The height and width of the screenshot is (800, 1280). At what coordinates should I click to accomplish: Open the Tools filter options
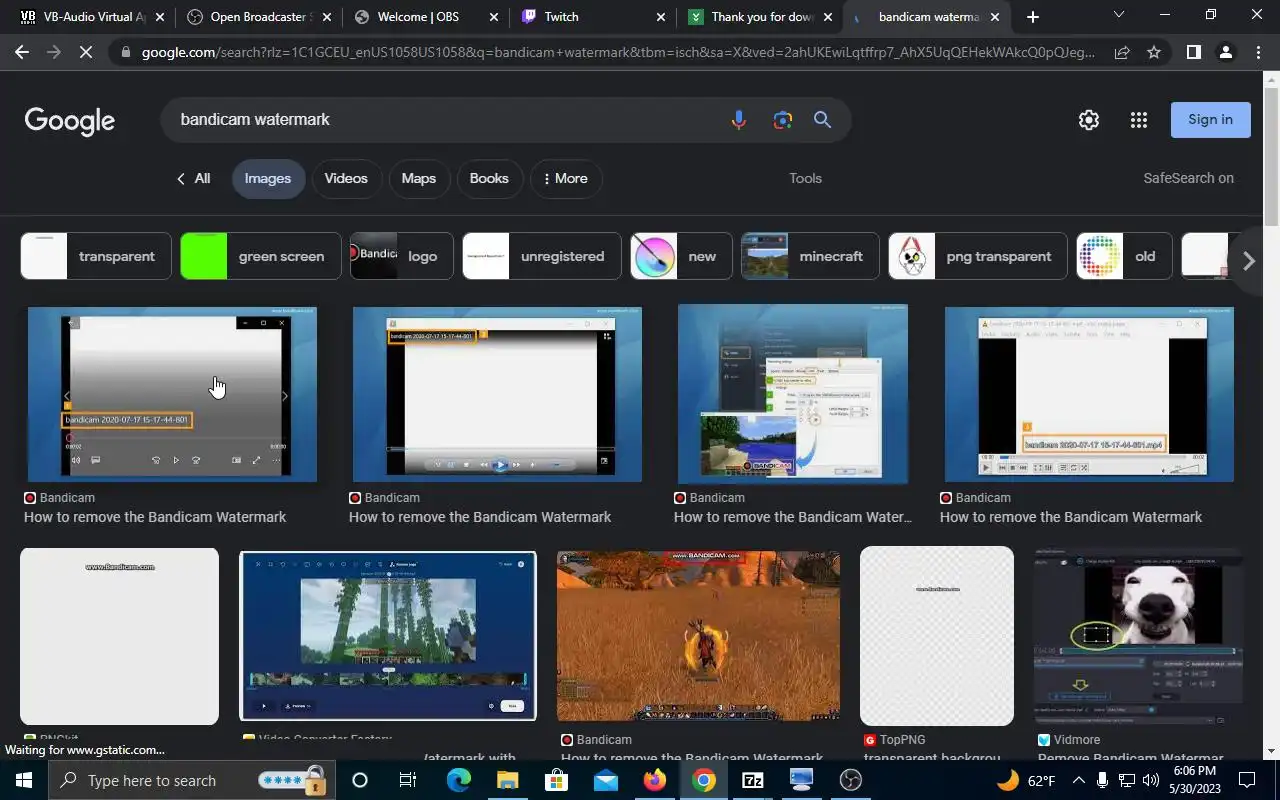pos(805,178)
